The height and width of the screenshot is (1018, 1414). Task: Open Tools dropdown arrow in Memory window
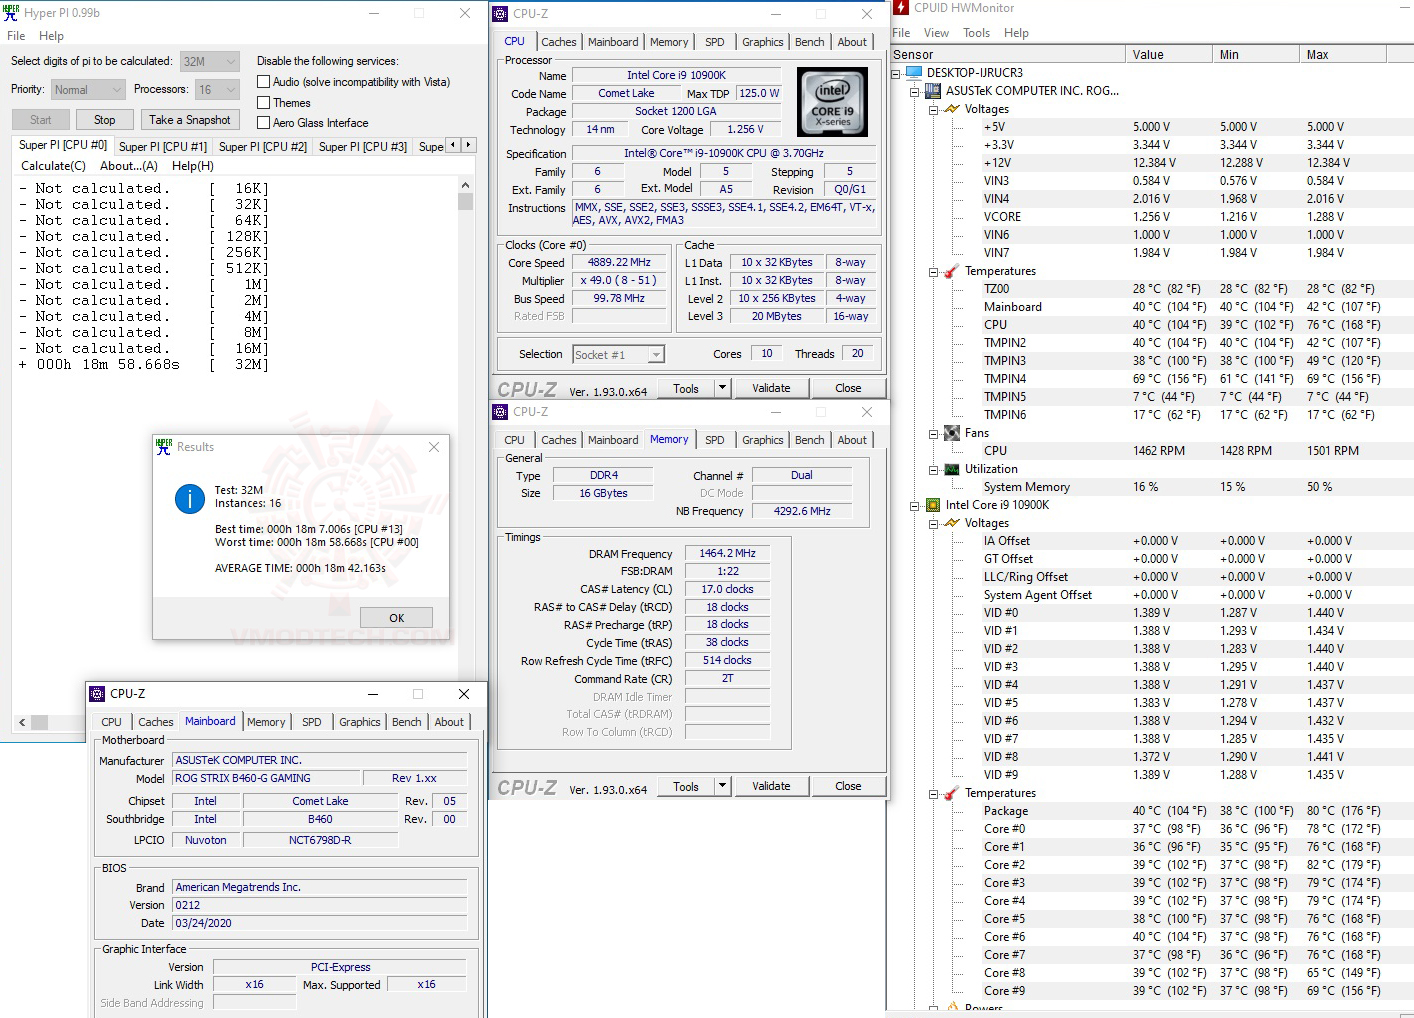click(x=722, y=786)
